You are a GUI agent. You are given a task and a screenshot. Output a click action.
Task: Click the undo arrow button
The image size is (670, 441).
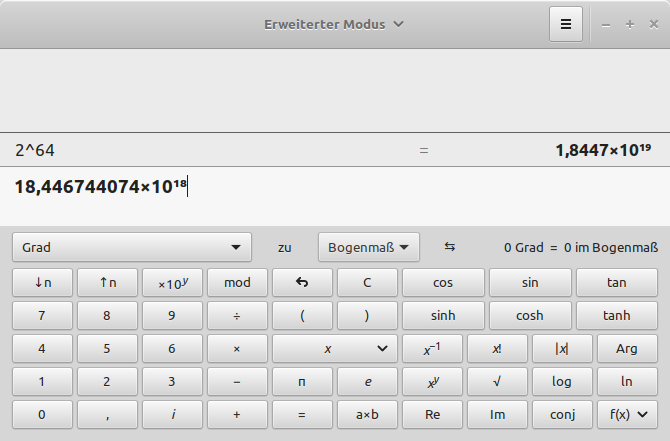click(302, 283)
